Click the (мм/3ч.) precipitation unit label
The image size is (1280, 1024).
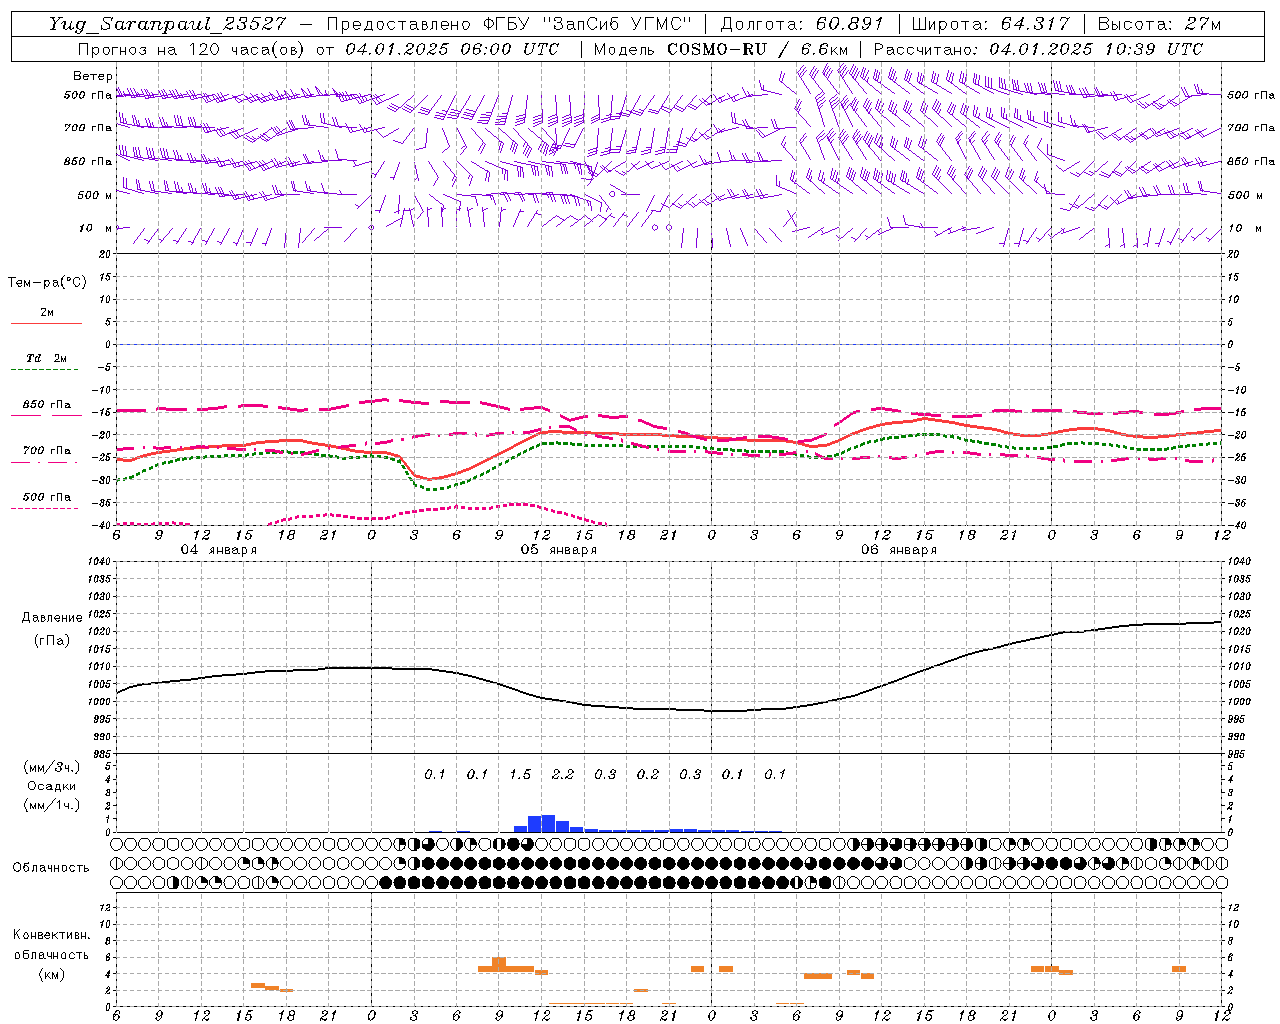pos(51,767)
